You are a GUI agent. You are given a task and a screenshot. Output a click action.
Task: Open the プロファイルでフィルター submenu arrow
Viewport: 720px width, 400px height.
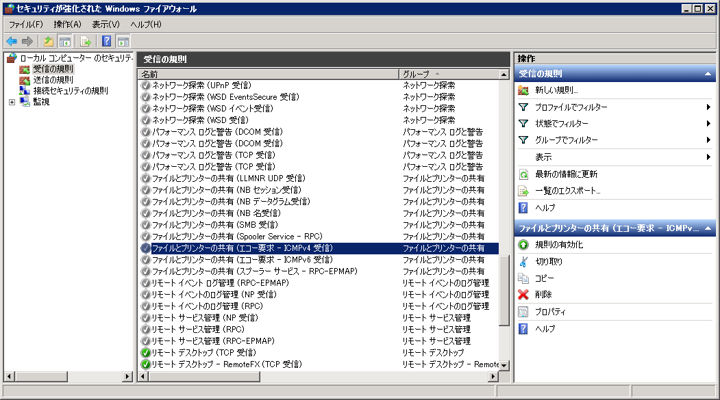708,107
